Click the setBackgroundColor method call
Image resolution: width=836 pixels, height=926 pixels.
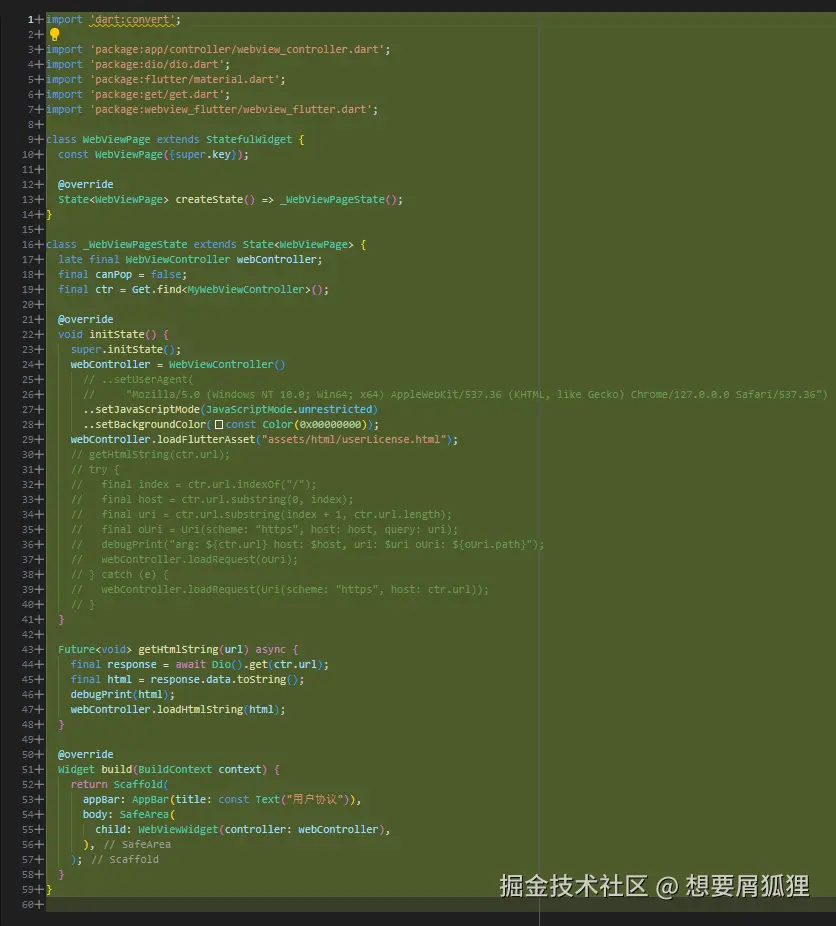click(x=151, y=425)
